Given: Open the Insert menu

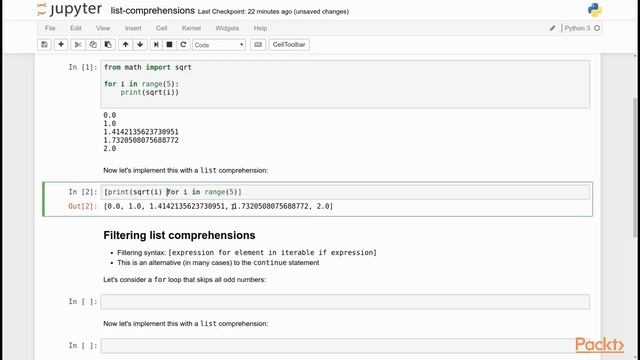Looking at the screenshot, I should (x=133, y=28).
